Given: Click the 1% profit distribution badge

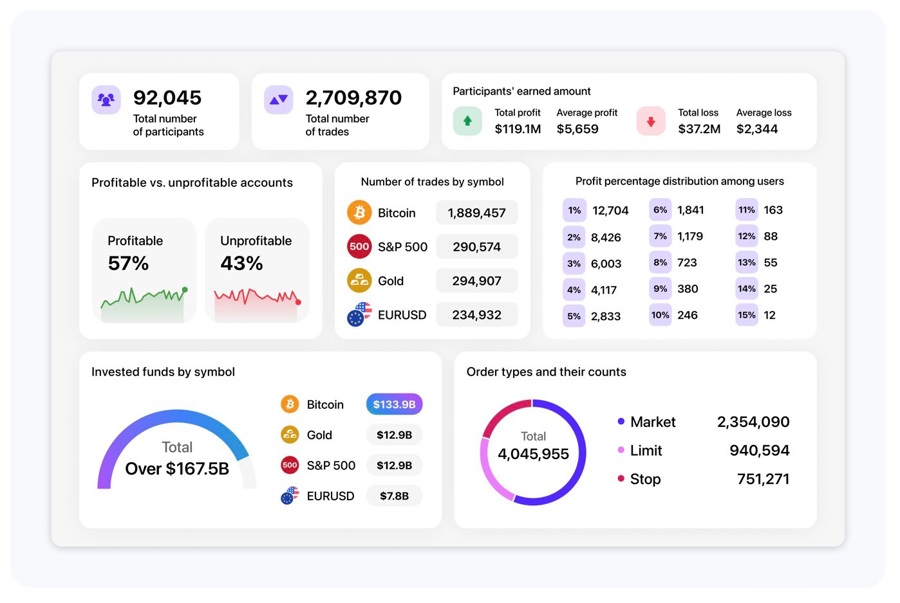Looking at the screenshot, I should click(574, 211).
